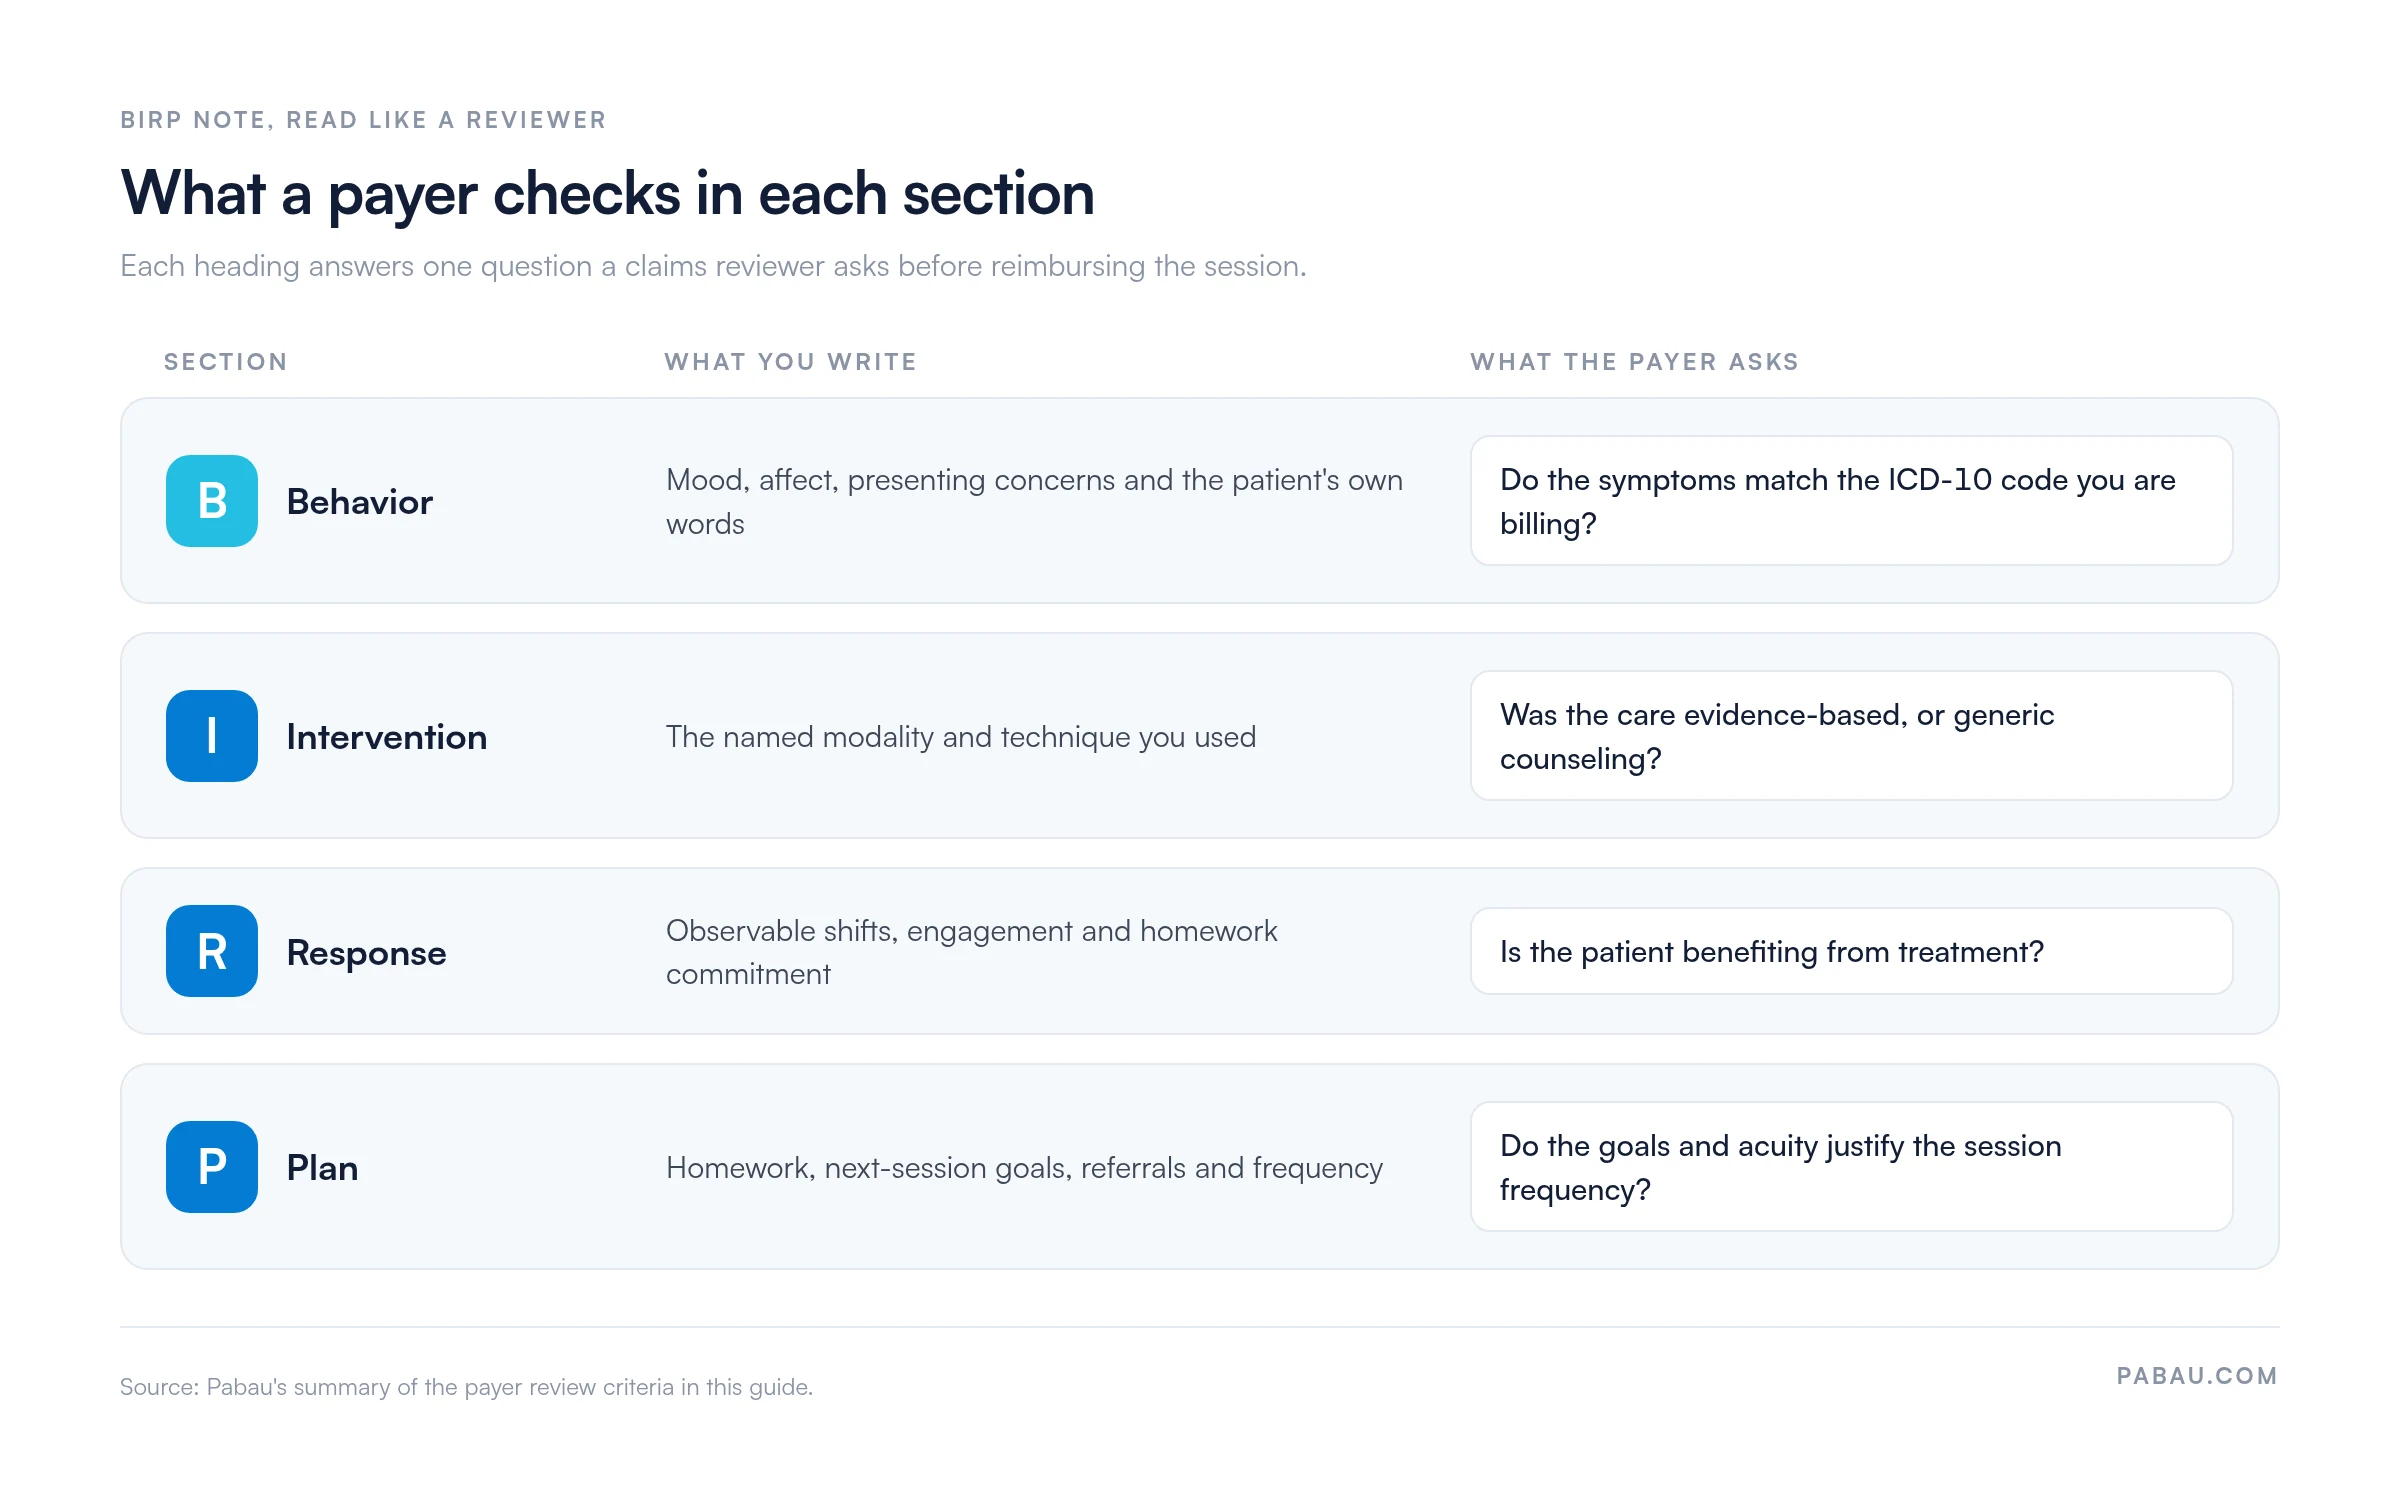This screenshot has width=2400, height=1504.
Task: Click the Source footnote about Pabau's summary
Action: pos(466,1387)
